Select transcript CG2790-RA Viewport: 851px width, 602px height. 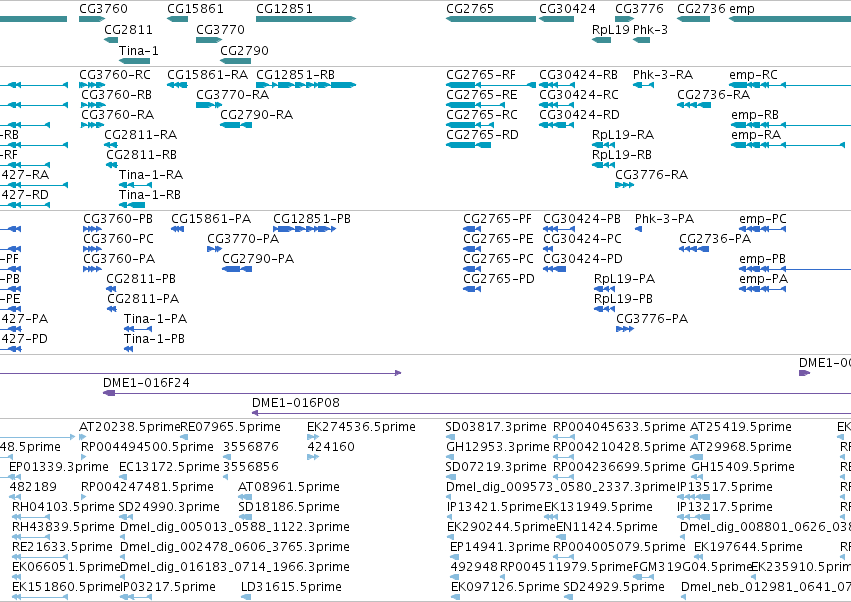coord(236,125)
